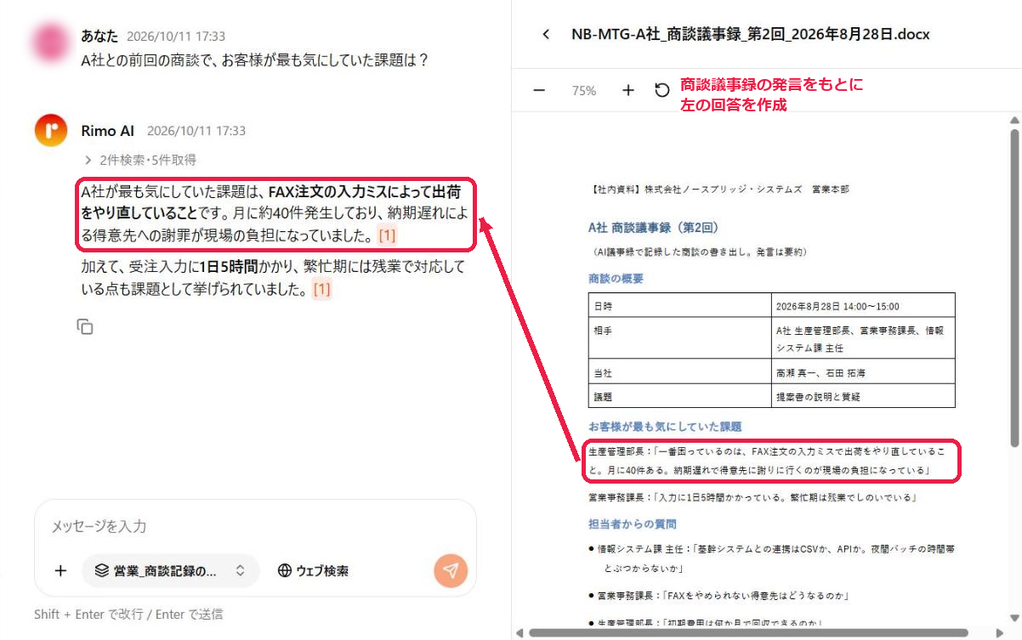The height and width of the screenshot is (640, 1022).
Task: Click the 日時 table cell
Action: point(680,306)
